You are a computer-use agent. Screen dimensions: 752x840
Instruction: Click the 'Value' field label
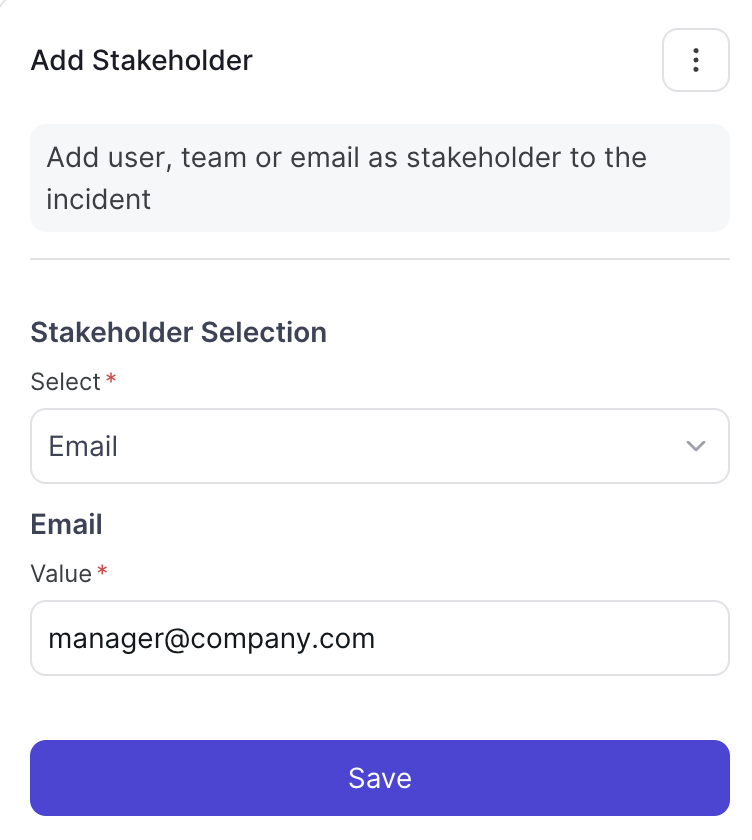pyautogui.click(x=61, y=574)
